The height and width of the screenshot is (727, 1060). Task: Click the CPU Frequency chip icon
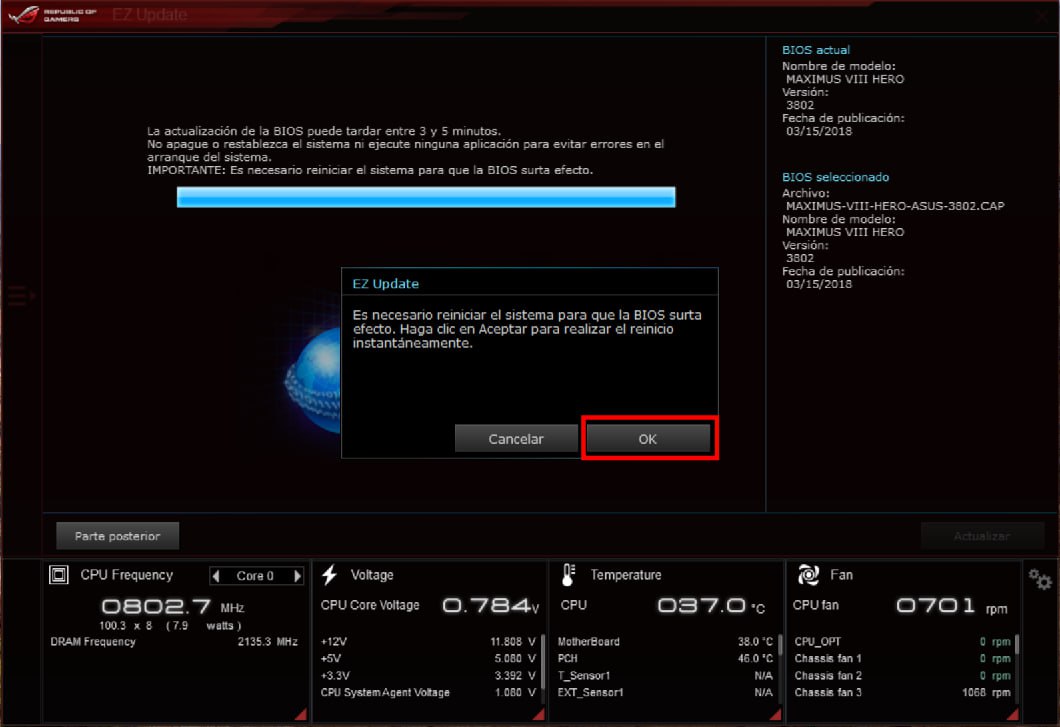pyautogui.click(x=59, y=575)
